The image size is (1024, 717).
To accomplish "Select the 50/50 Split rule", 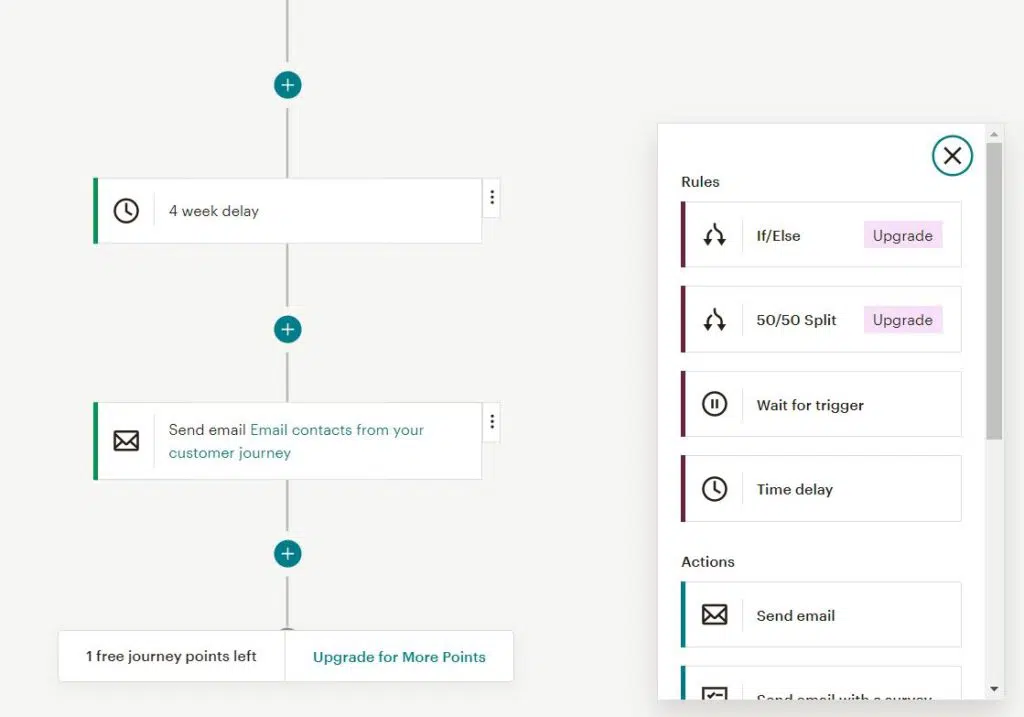I will tap(821, 319).
